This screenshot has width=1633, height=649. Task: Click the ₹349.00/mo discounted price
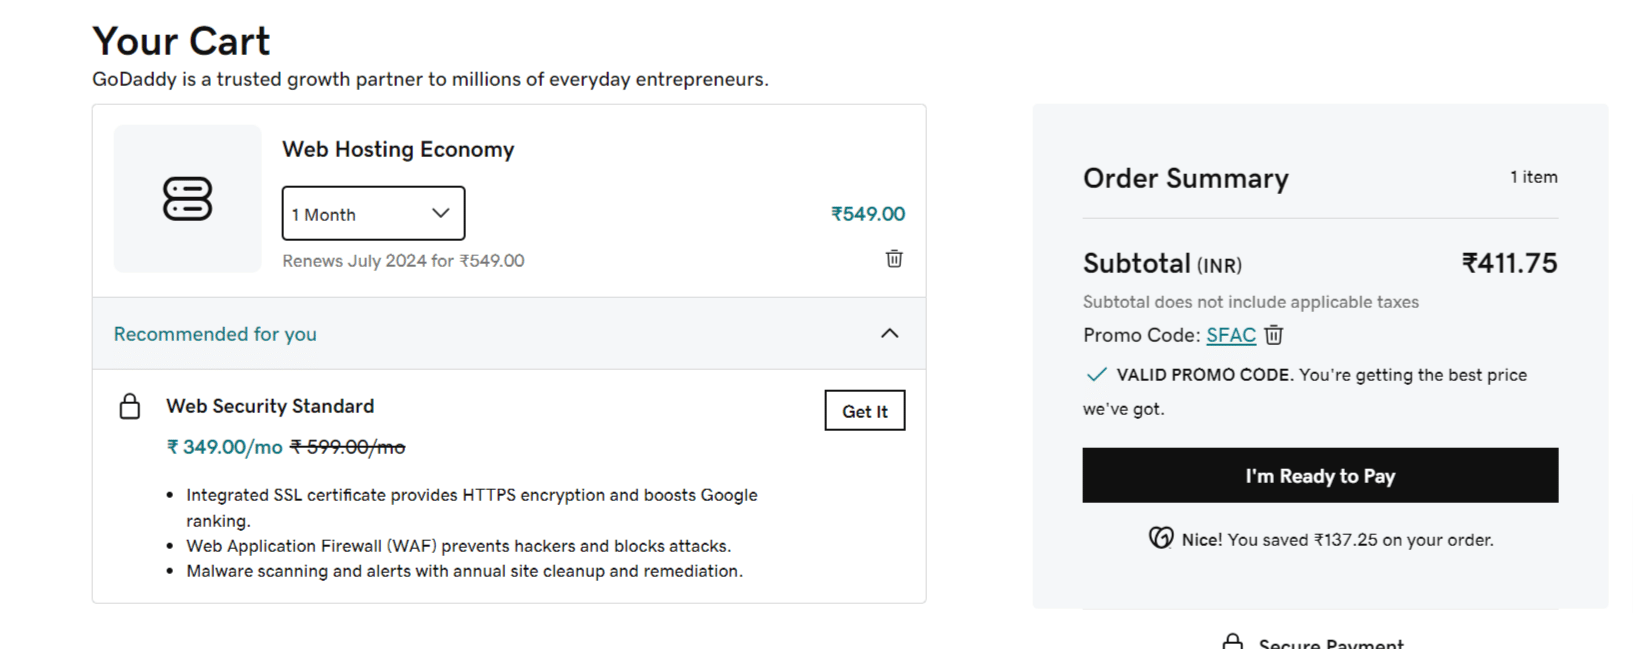[x=224, y=447]
